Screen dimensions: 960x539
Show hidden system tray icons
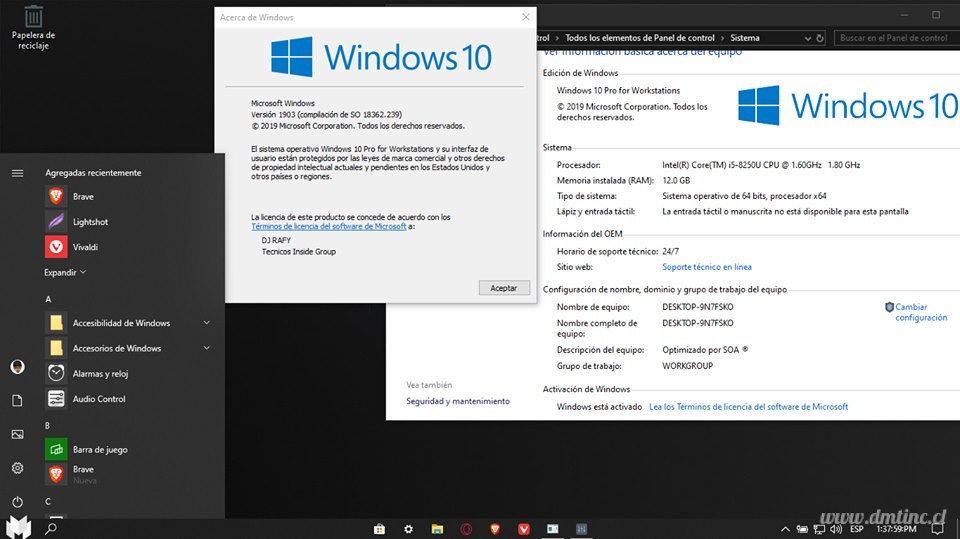[785, 529]
